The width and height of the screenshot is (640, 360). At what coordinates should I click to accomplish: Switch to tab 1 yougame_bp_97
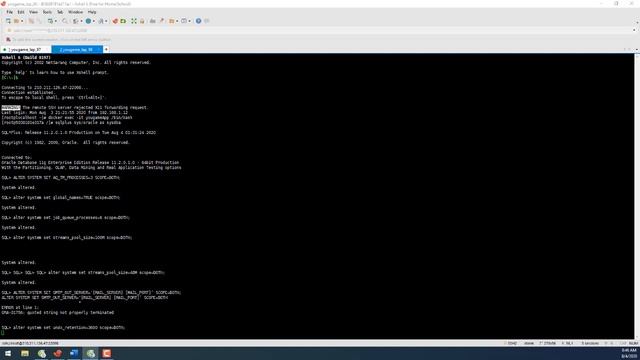(x=25, y=50)
